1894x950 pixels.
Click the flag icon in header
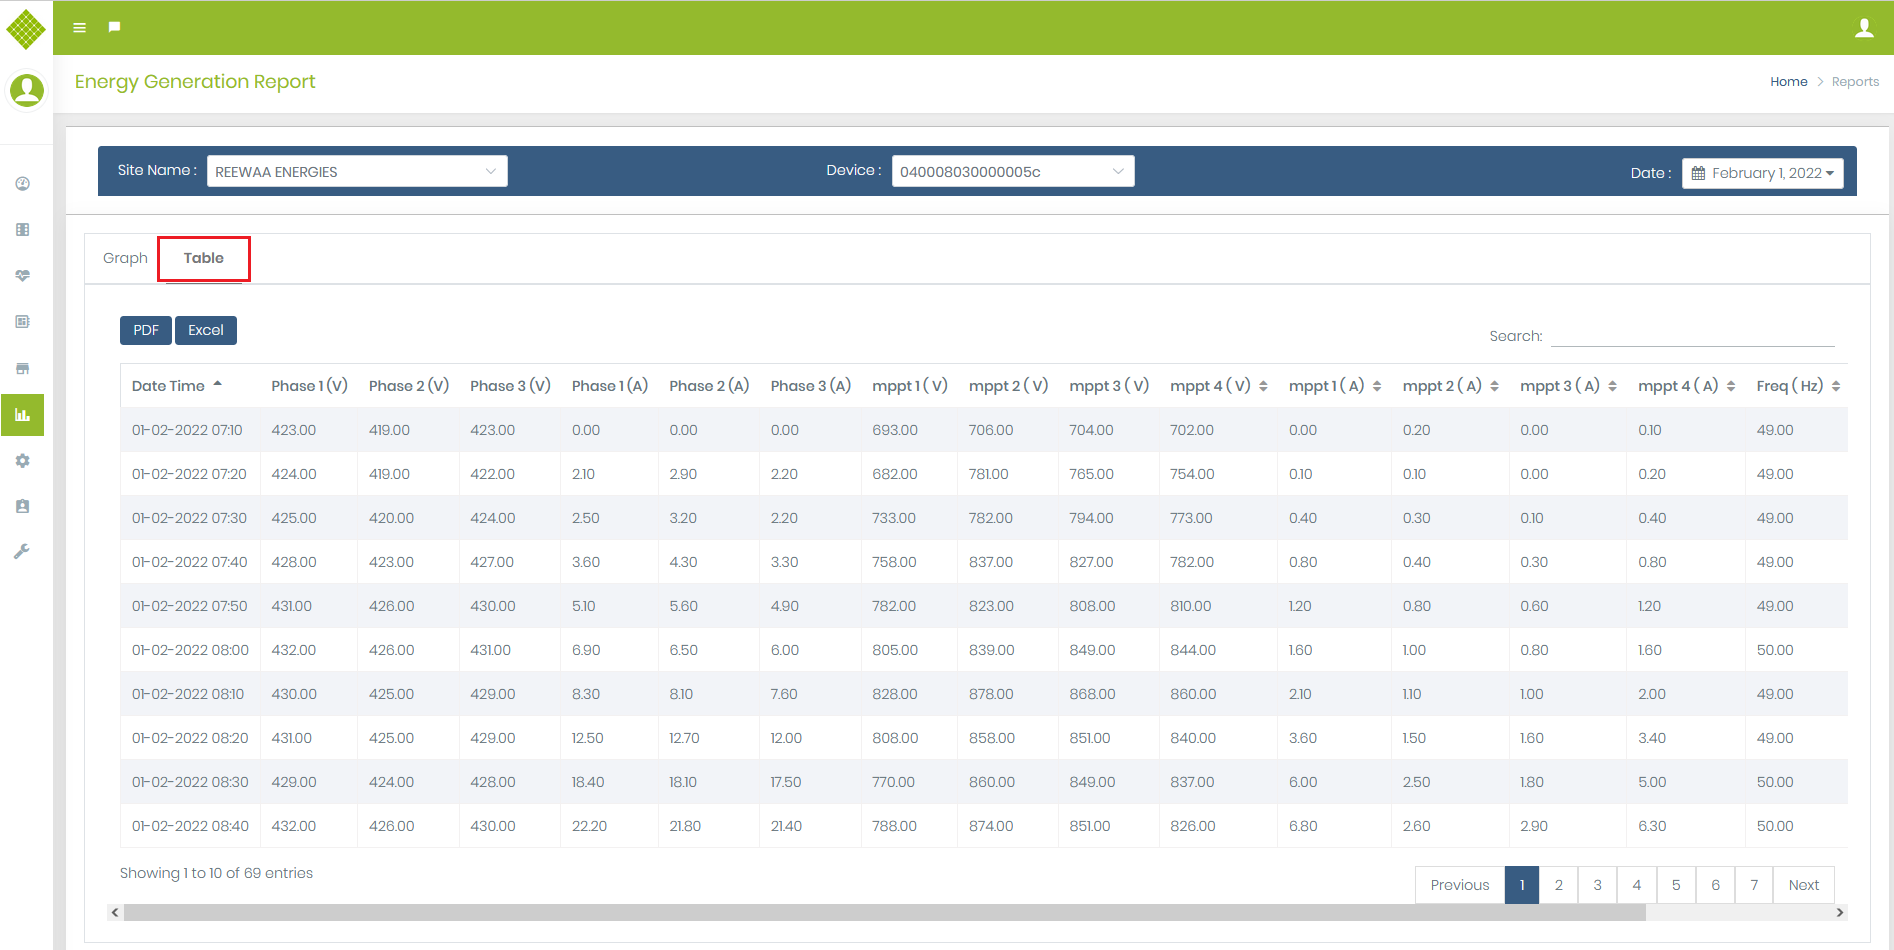click(115, 27)
